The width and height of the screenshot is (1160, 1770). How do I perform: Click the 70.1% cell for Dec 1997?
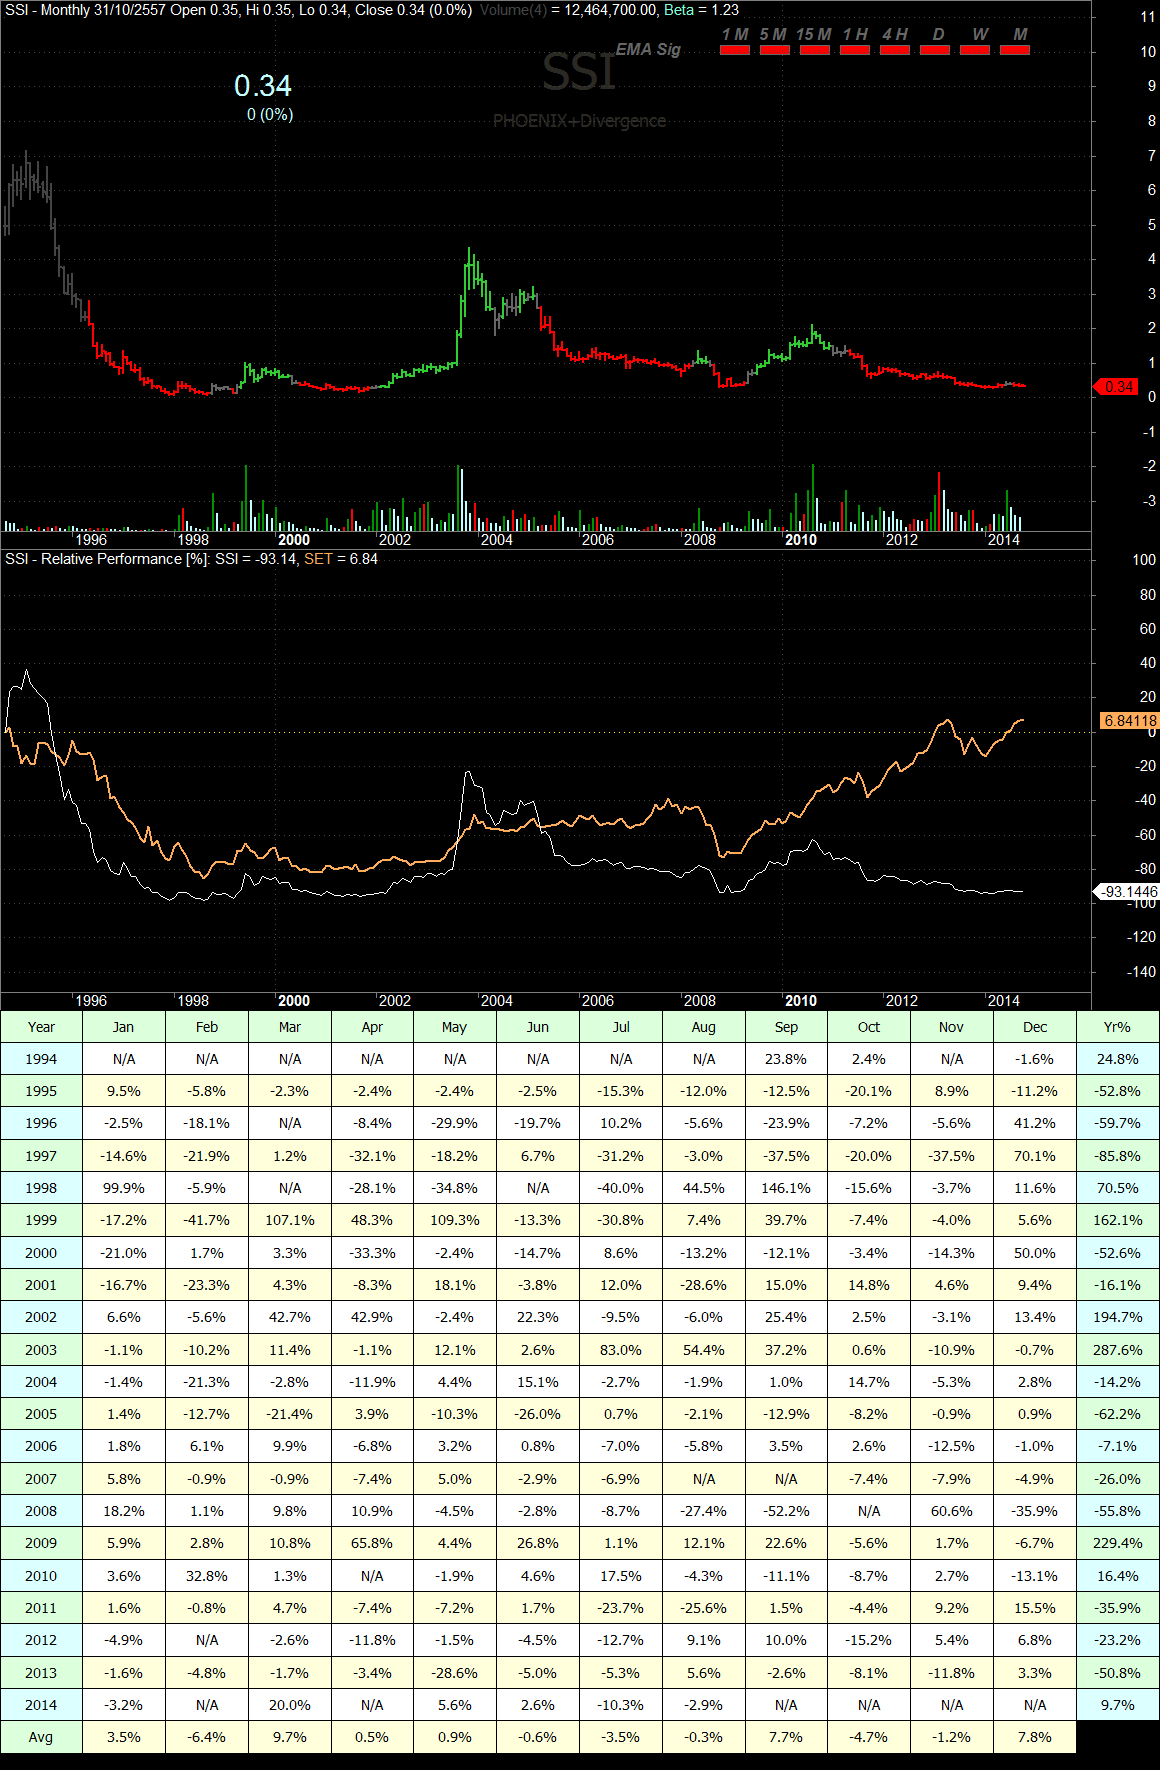[x=1035, y=1156]
